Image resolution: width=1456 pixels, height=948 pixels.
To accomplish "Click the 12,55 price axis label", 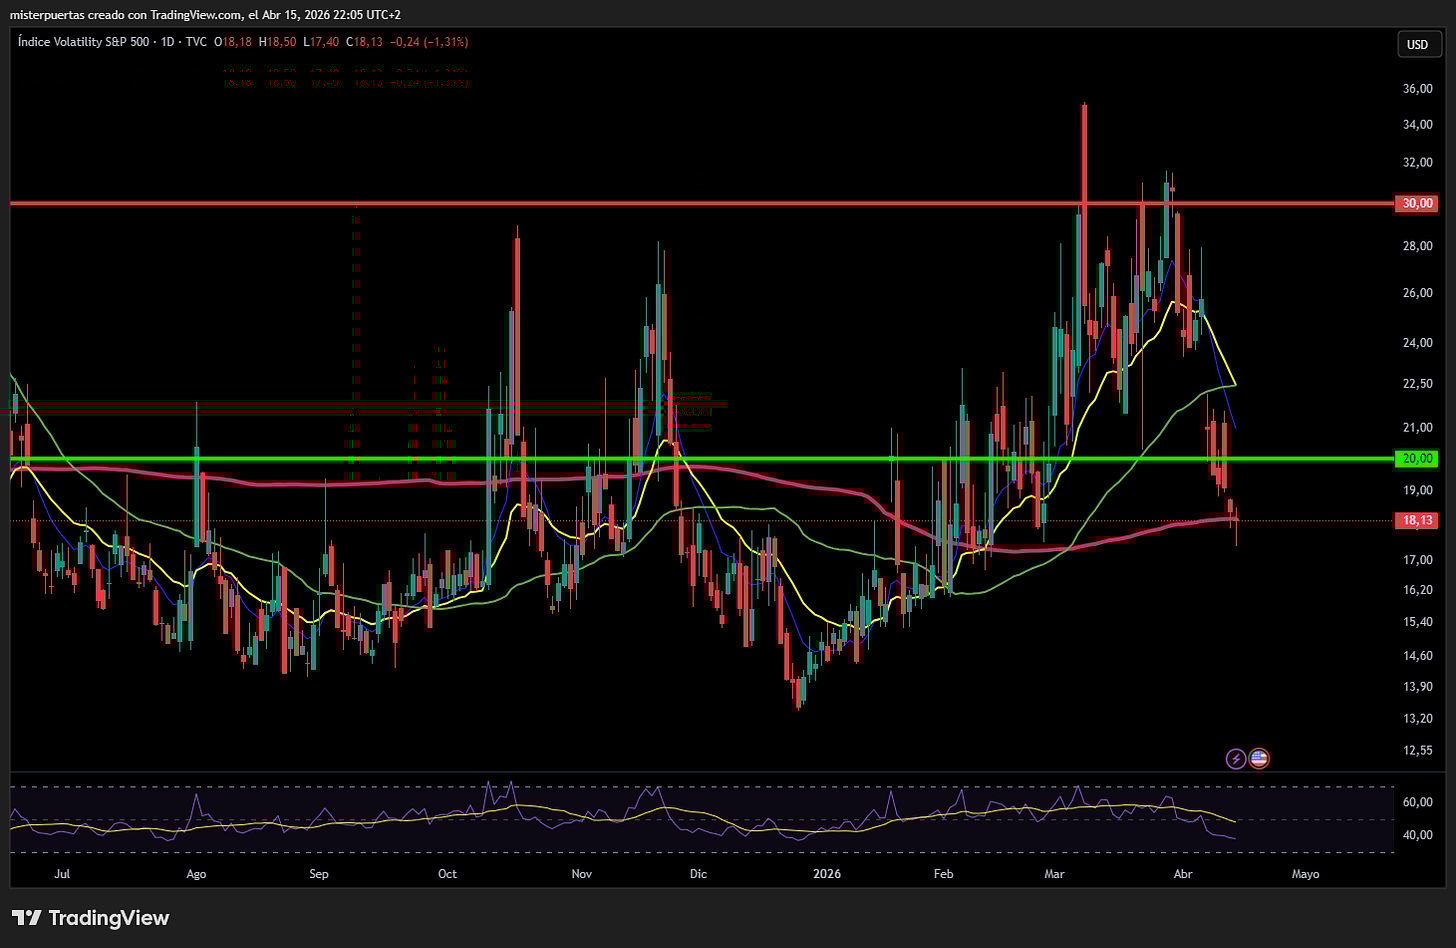I will click(x=1417, y=750).
